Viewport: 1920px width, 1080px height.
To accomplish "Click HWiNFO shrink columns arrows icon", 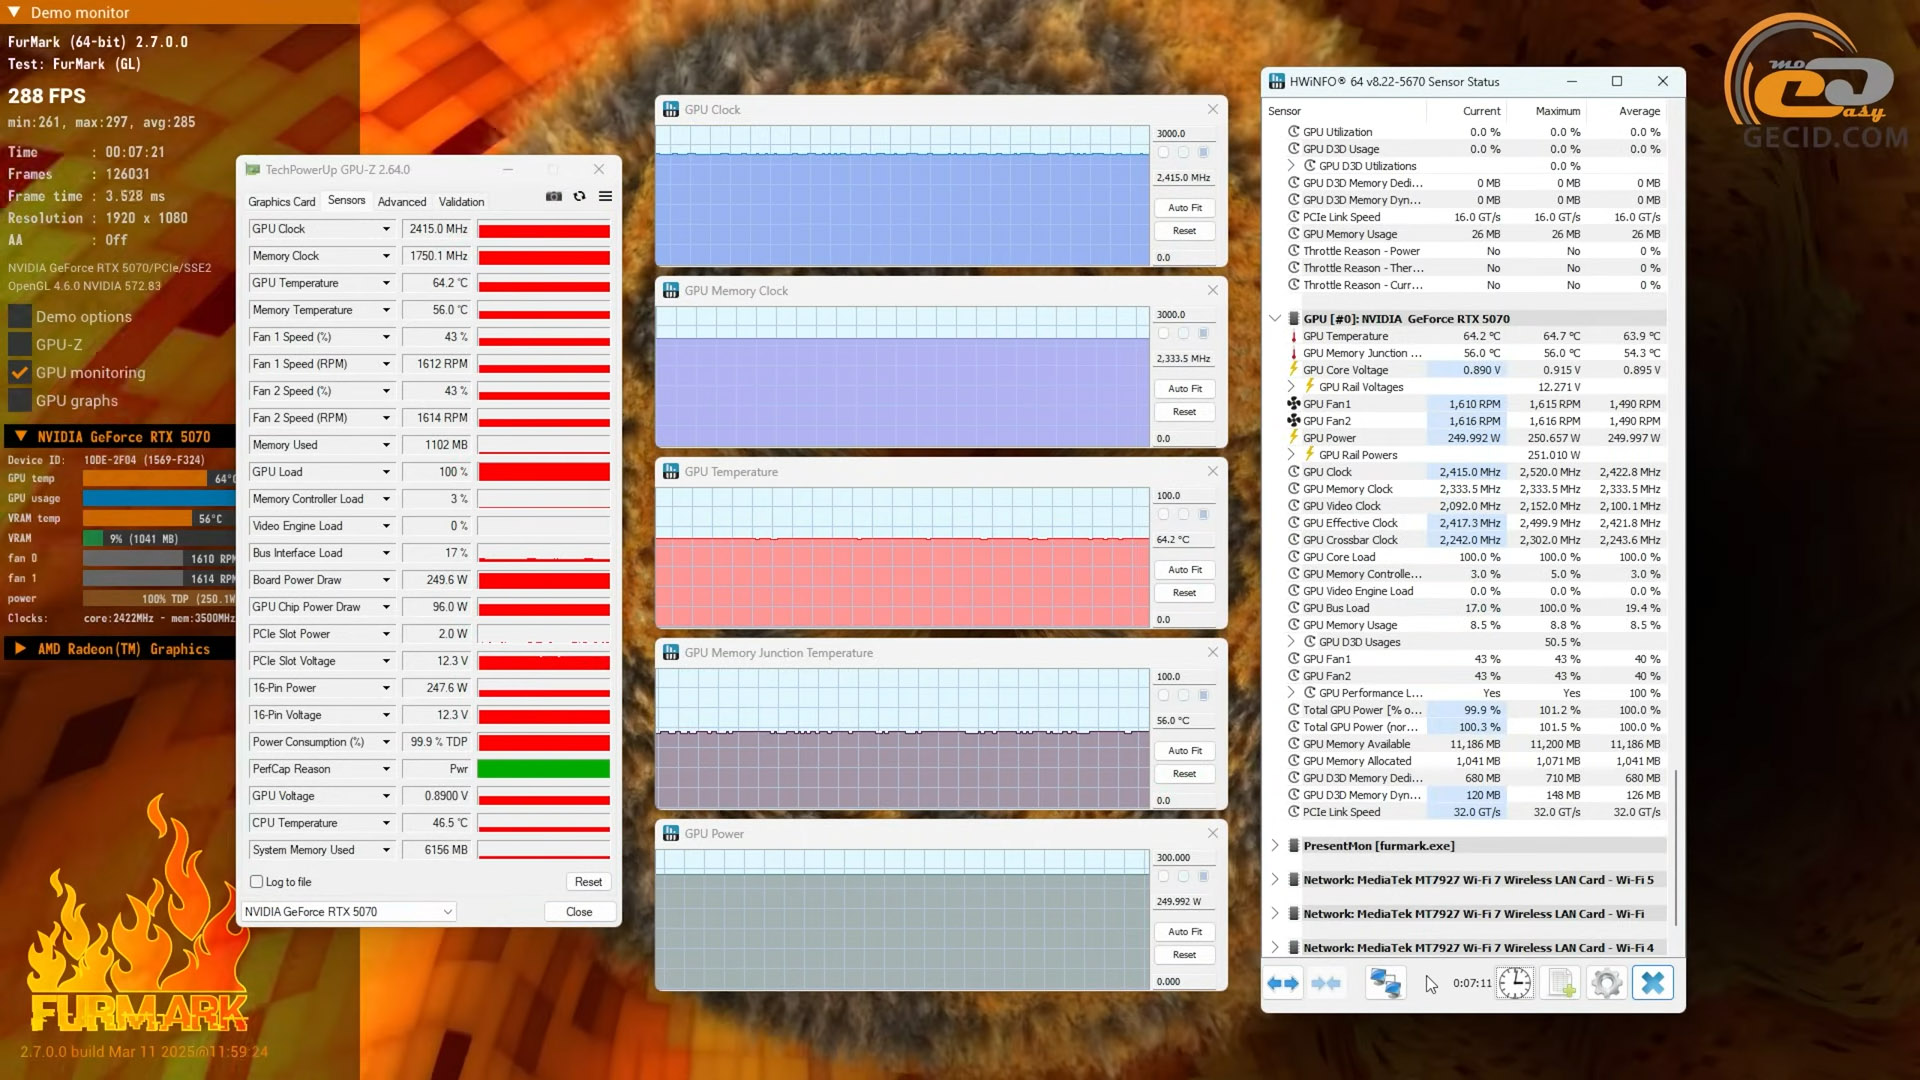I will pos(1326,983).
